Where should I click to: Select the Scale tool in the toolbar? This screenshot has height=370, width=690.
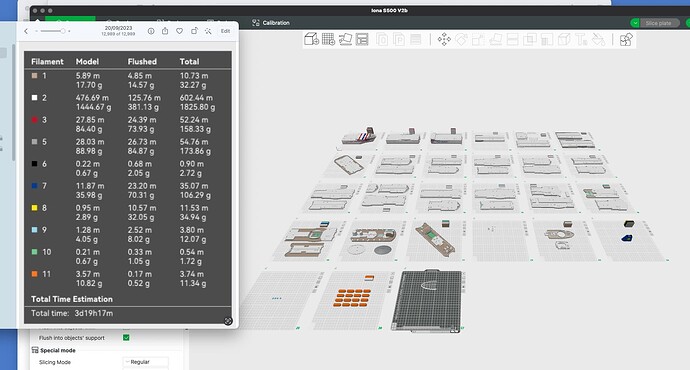point(478,40)
